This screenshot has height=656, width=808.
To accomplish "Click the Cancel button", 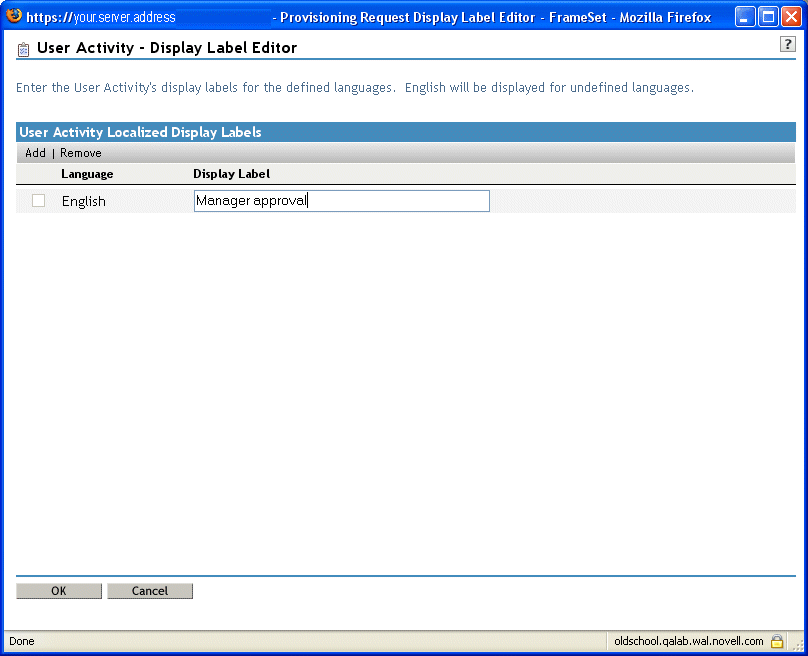I will pyautogui.click(x=150, y=591).
